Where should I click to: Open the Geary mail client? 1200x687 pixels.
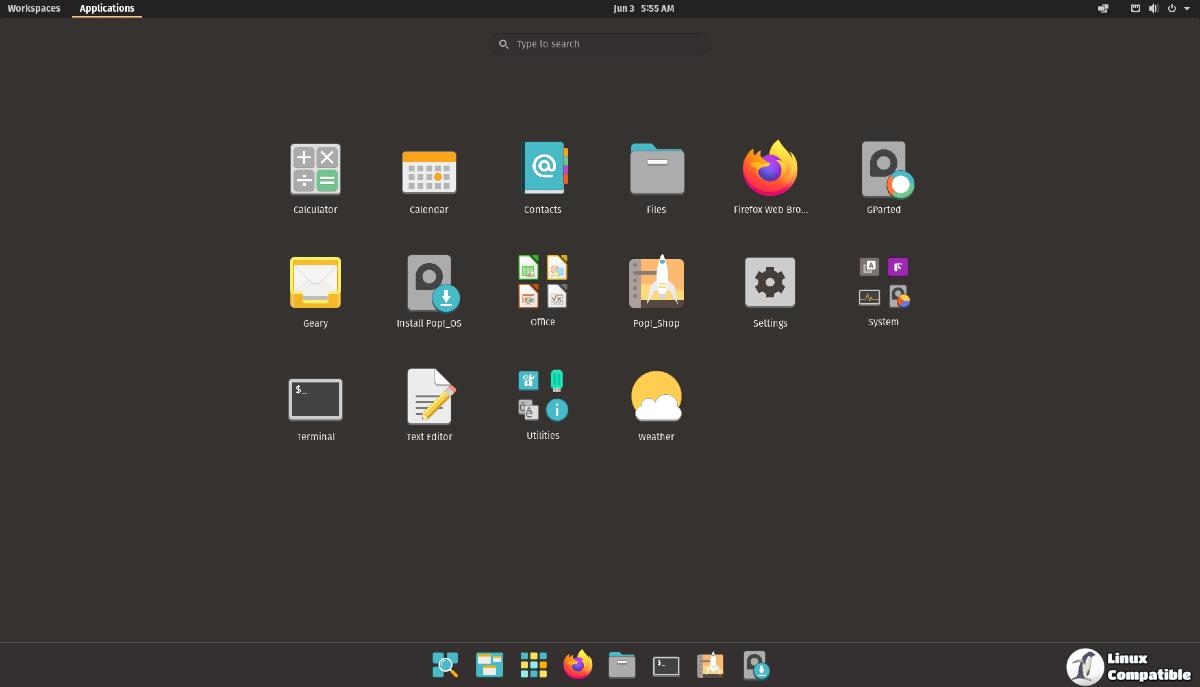(315, 283)
